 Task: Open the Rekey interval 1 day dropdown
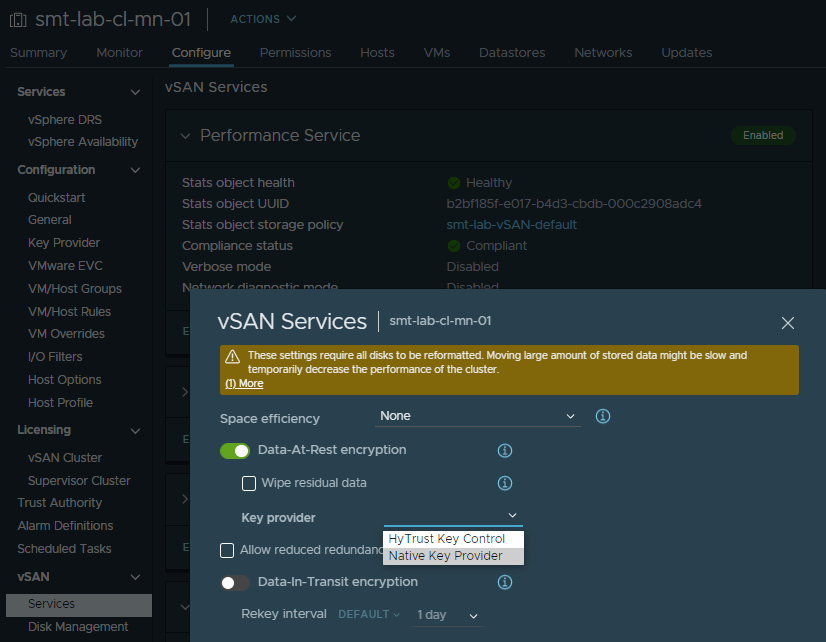pos(448,615)
